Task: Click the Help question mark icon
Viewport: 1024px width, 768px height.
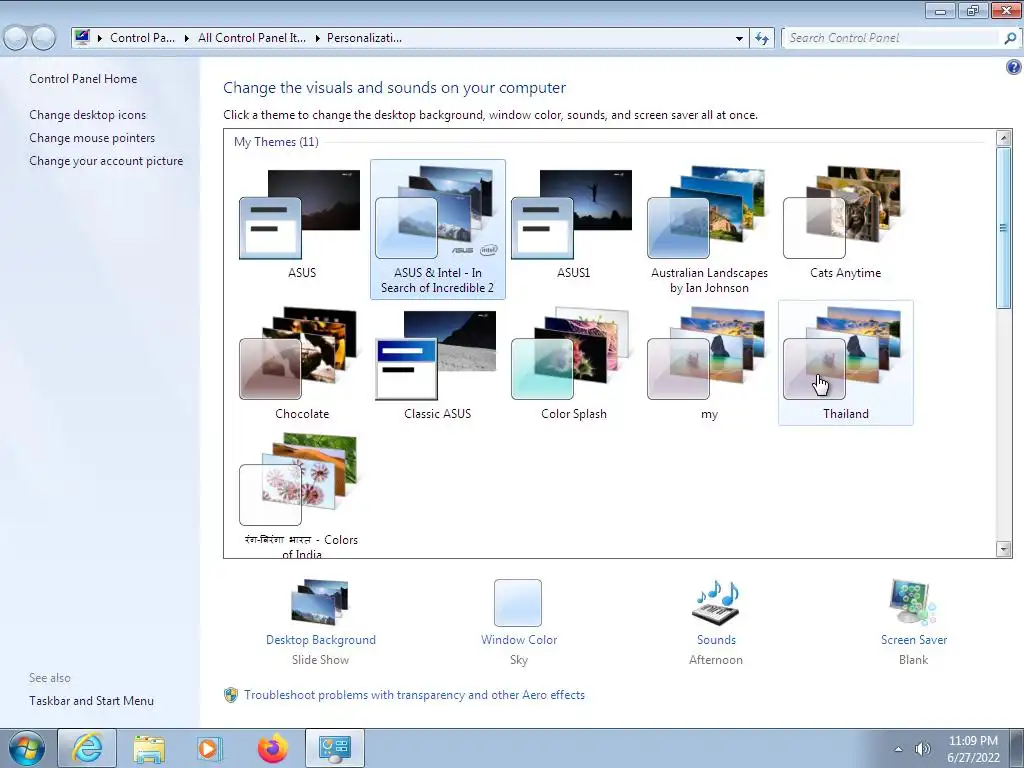Action: pos(1014,67)
